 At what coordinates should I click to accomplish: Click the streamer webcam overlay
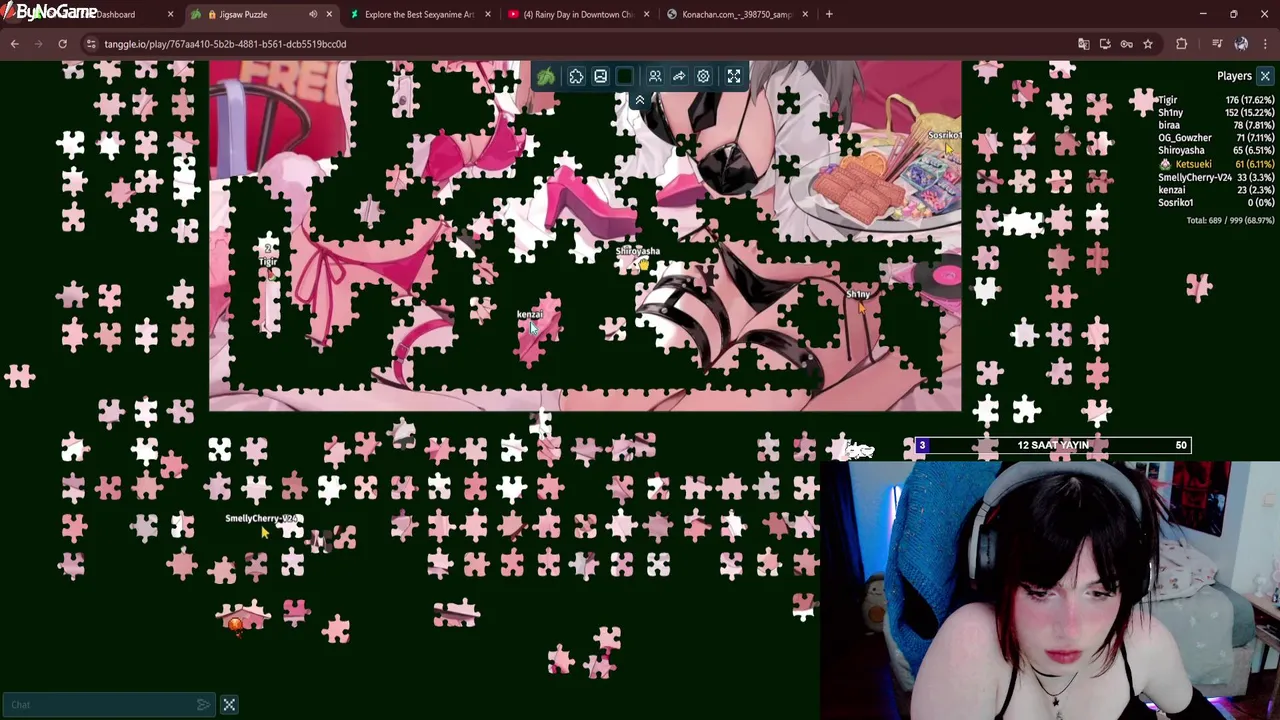1050,590
